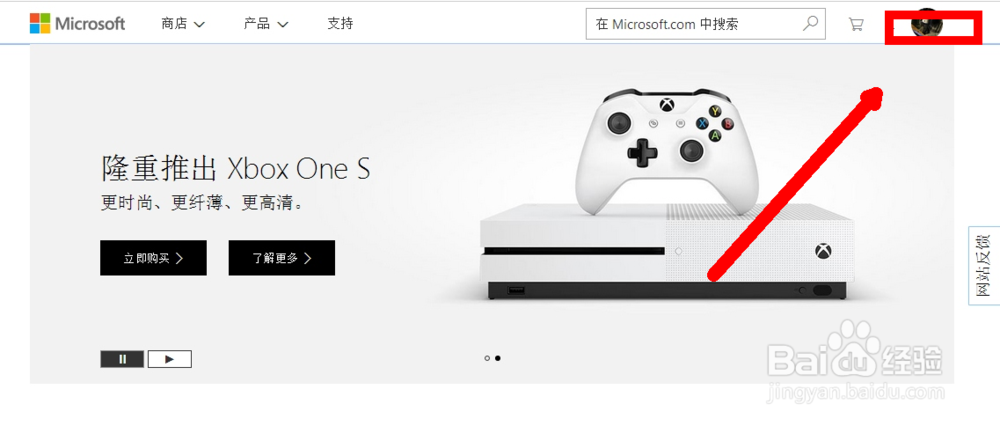Expand the 商店 dropdown menu
Screen dimensions: 1000x426
pyautogui.click(x=183, y=24)
